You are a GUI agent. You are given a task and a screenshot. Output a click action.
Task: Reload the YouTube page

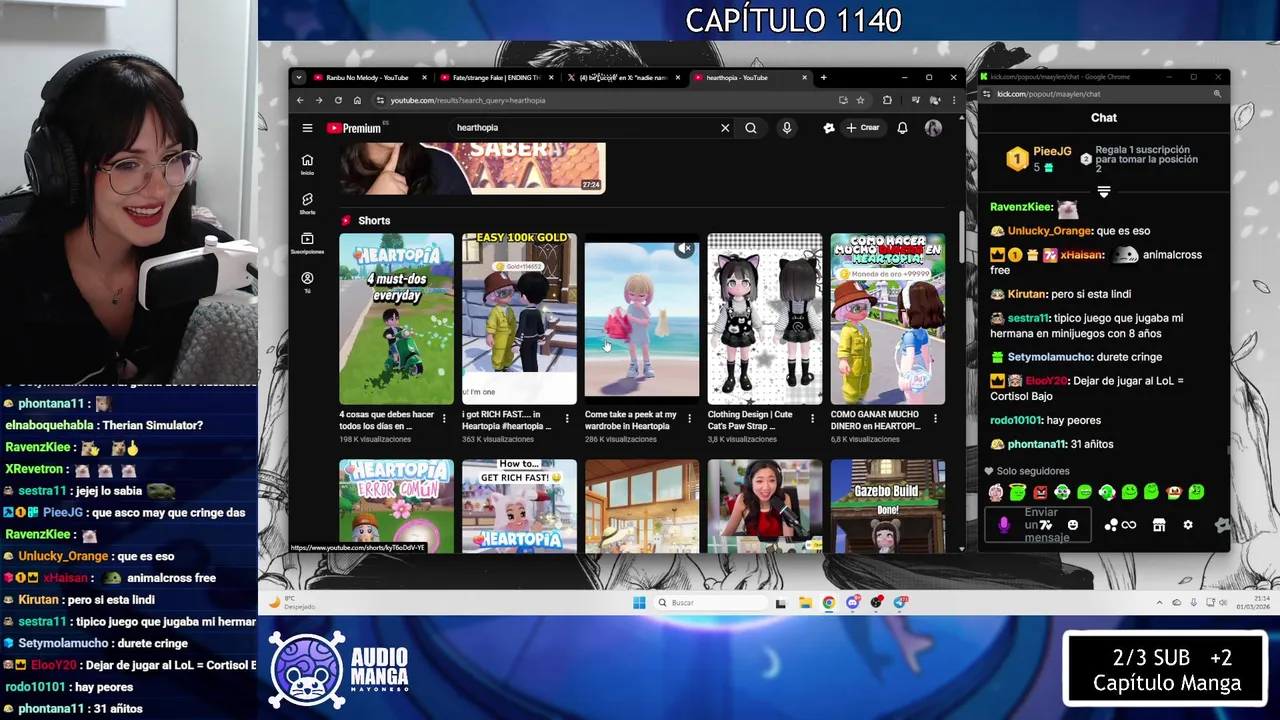[338, 100]
